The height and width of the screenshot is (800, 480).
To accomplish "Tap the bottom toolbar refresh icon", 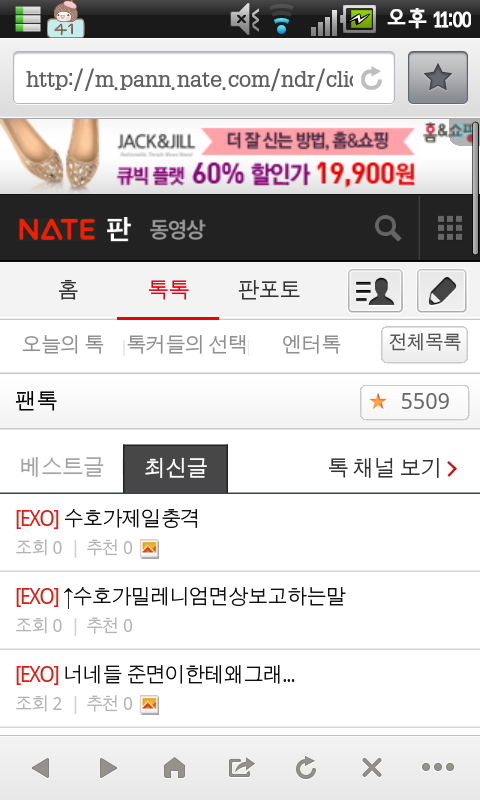I will click(x=306, y=767).
